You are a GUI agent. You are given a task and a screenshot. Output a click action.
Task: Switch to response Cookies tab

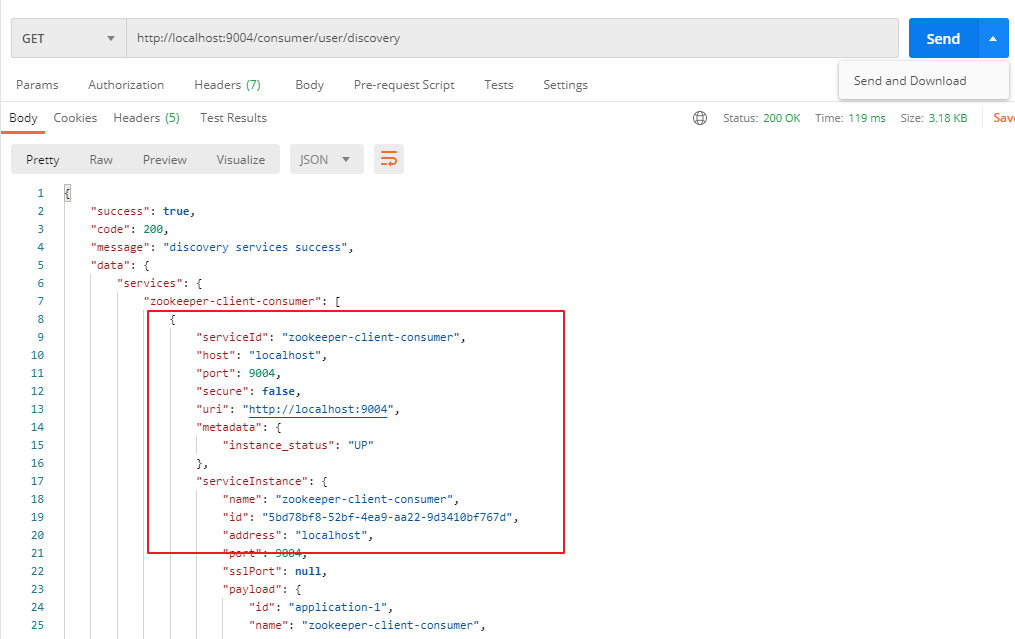(x=75, y=118)
